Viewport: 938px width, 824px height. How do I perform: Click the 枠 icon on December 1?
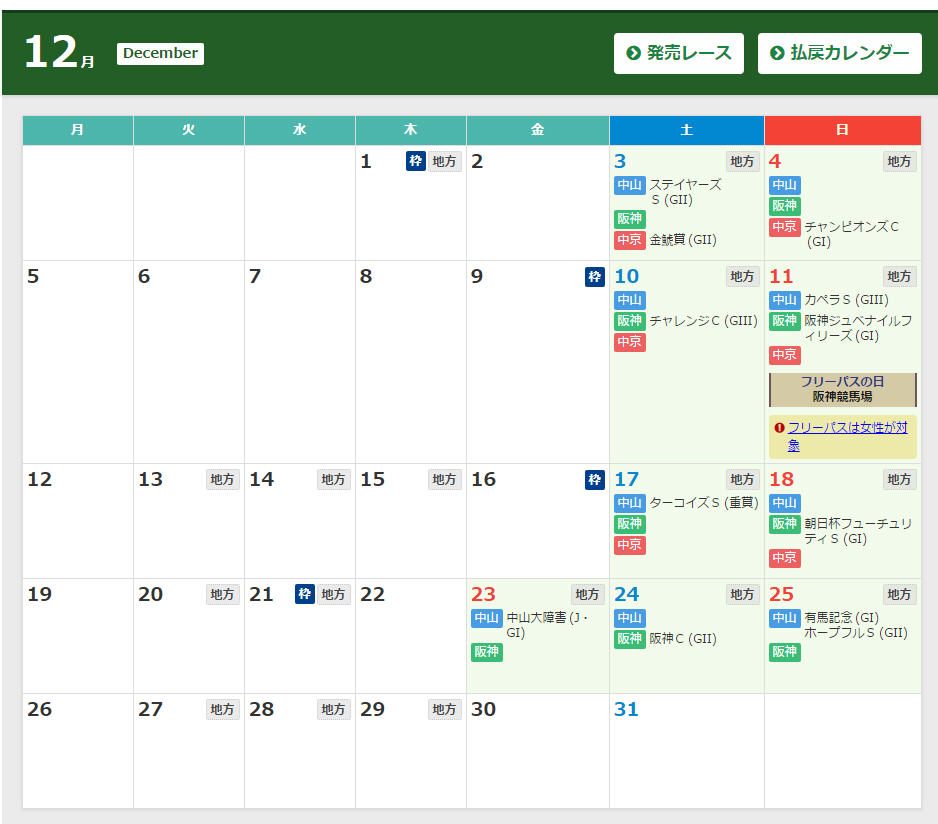click(415, 162)
